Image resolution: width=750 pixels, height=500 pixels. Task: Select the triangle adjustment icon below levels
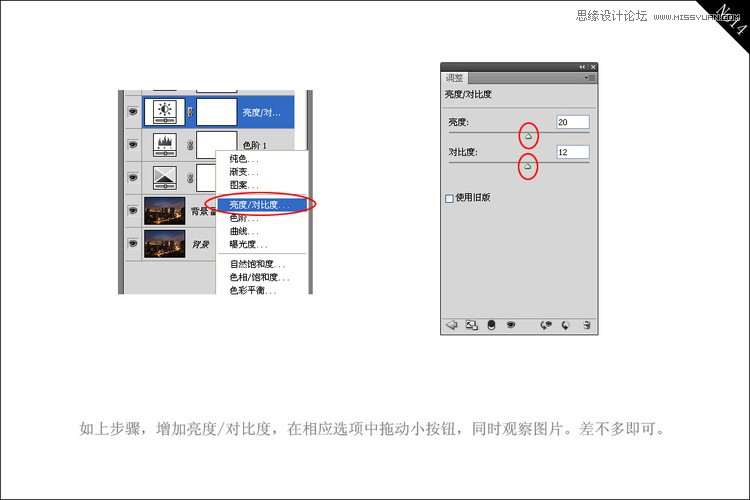click(x=165, y=178)
